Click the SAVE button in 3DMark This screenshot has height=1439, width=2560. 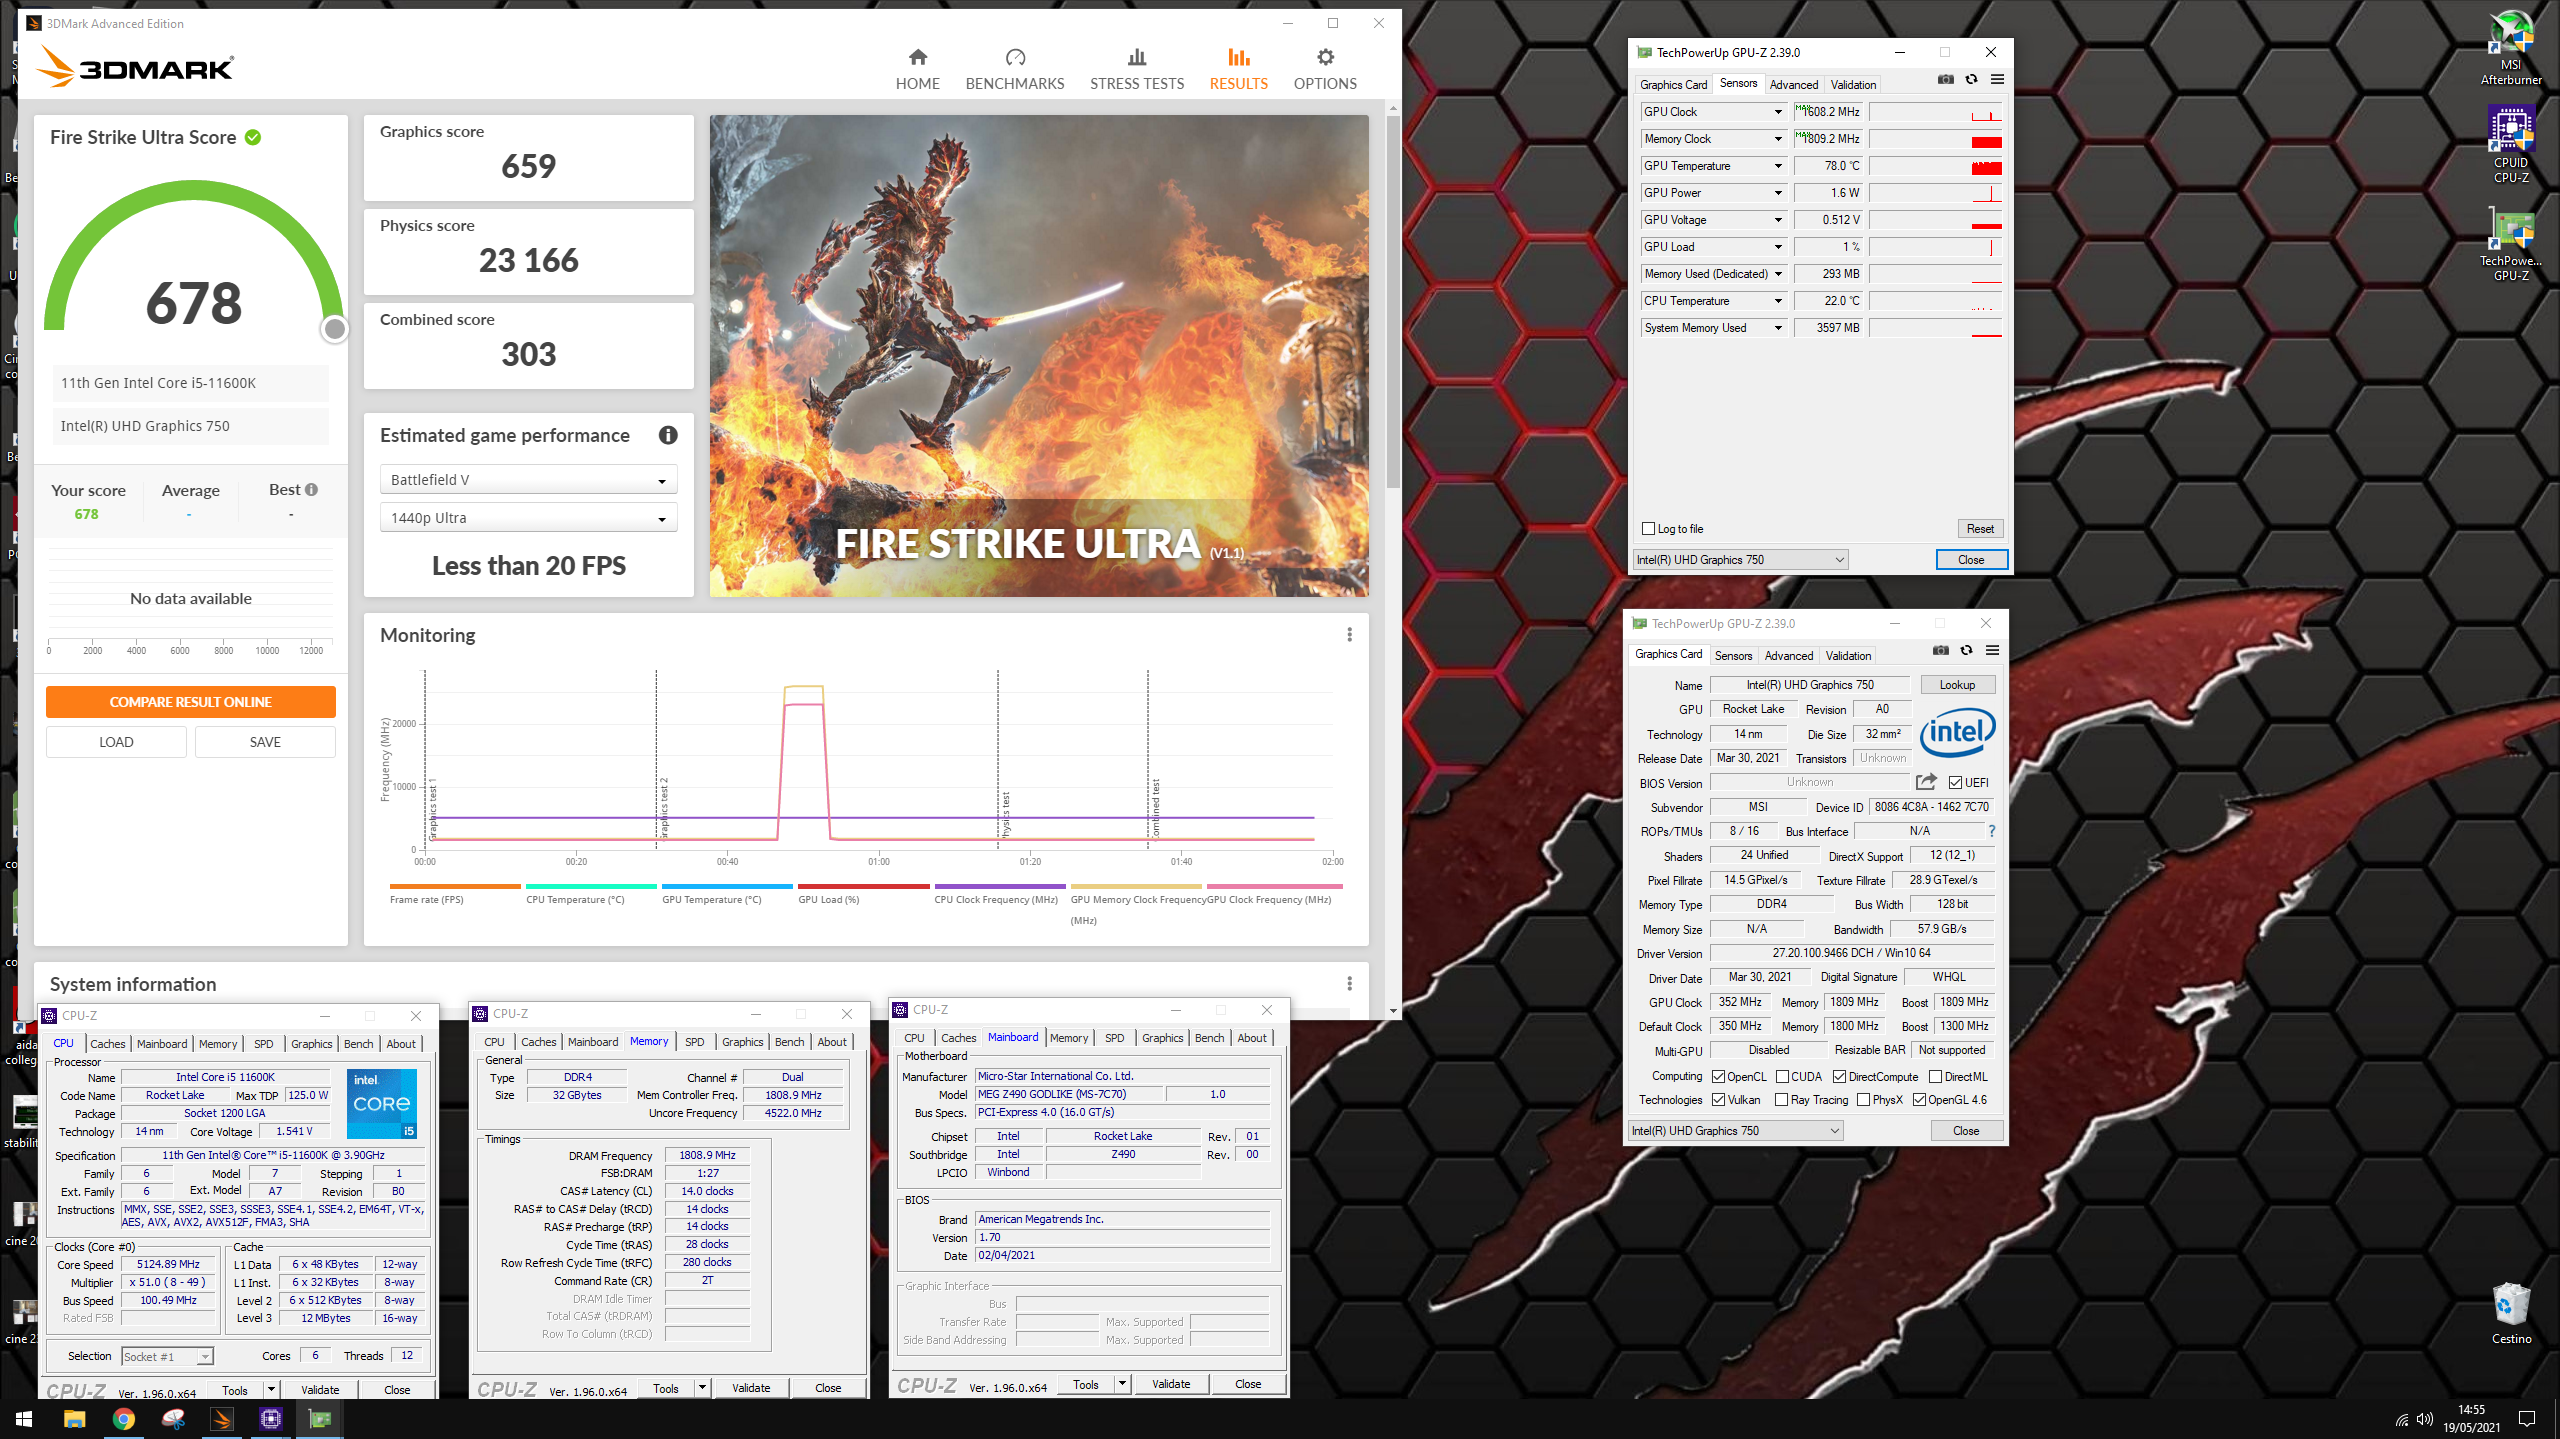coord(265,742)
